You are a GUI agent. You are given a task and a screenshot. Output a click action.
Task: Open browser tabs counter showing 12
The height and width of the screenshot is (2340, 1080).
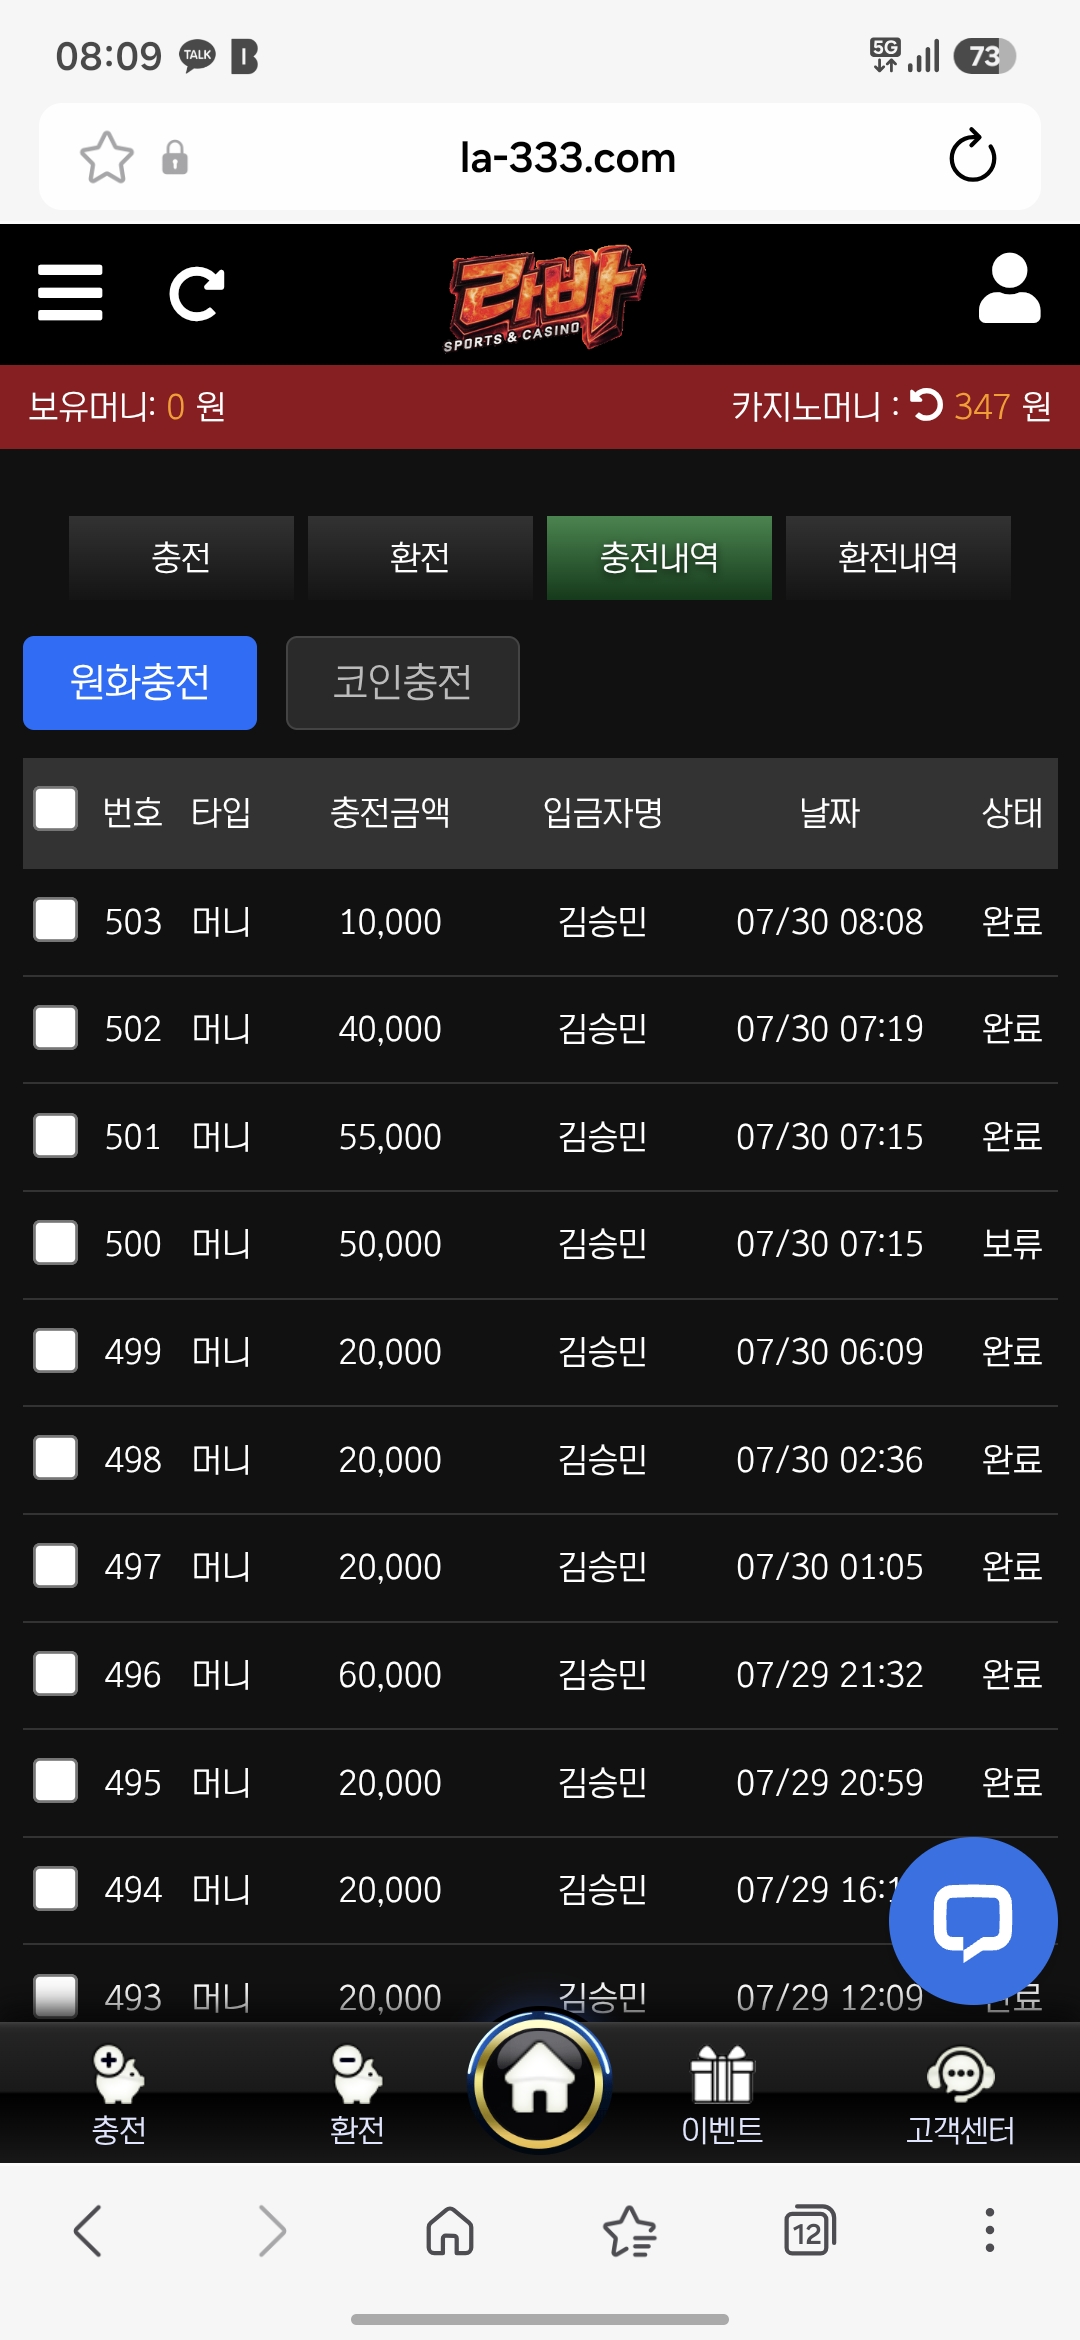click(x=809, y=2232)
